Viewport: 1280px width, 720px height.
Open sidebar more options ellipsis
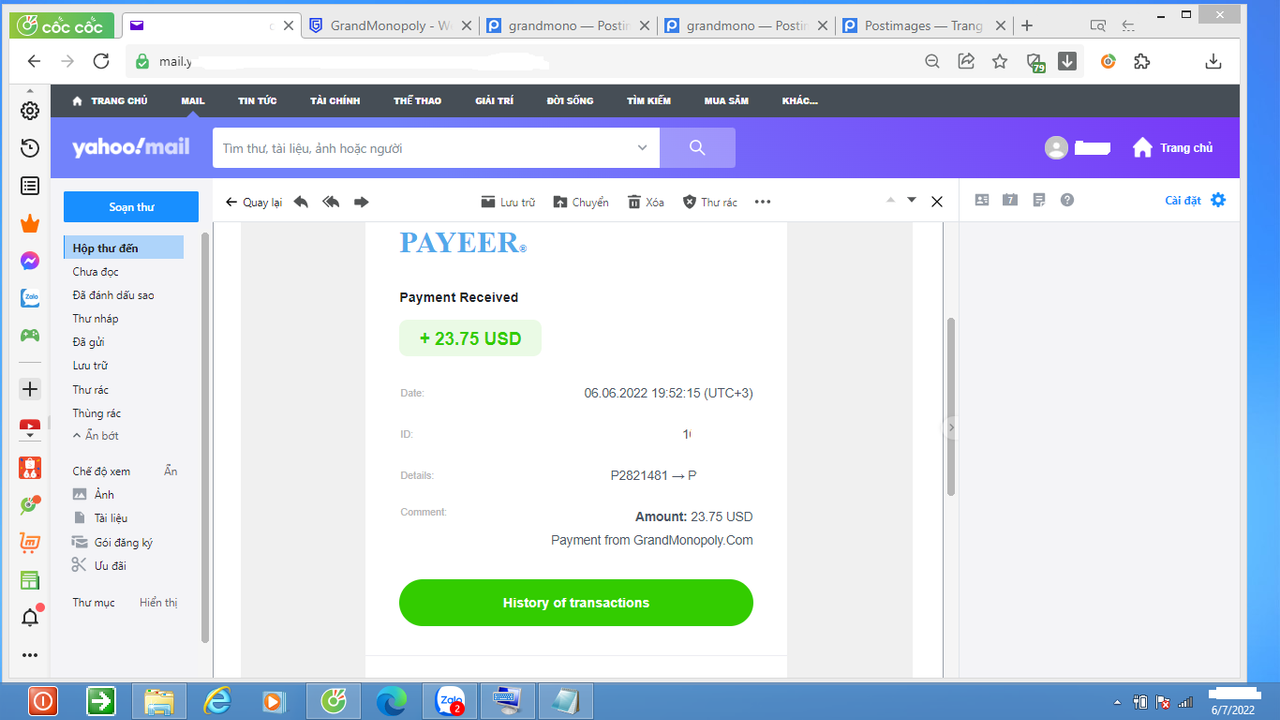[30, 655]
